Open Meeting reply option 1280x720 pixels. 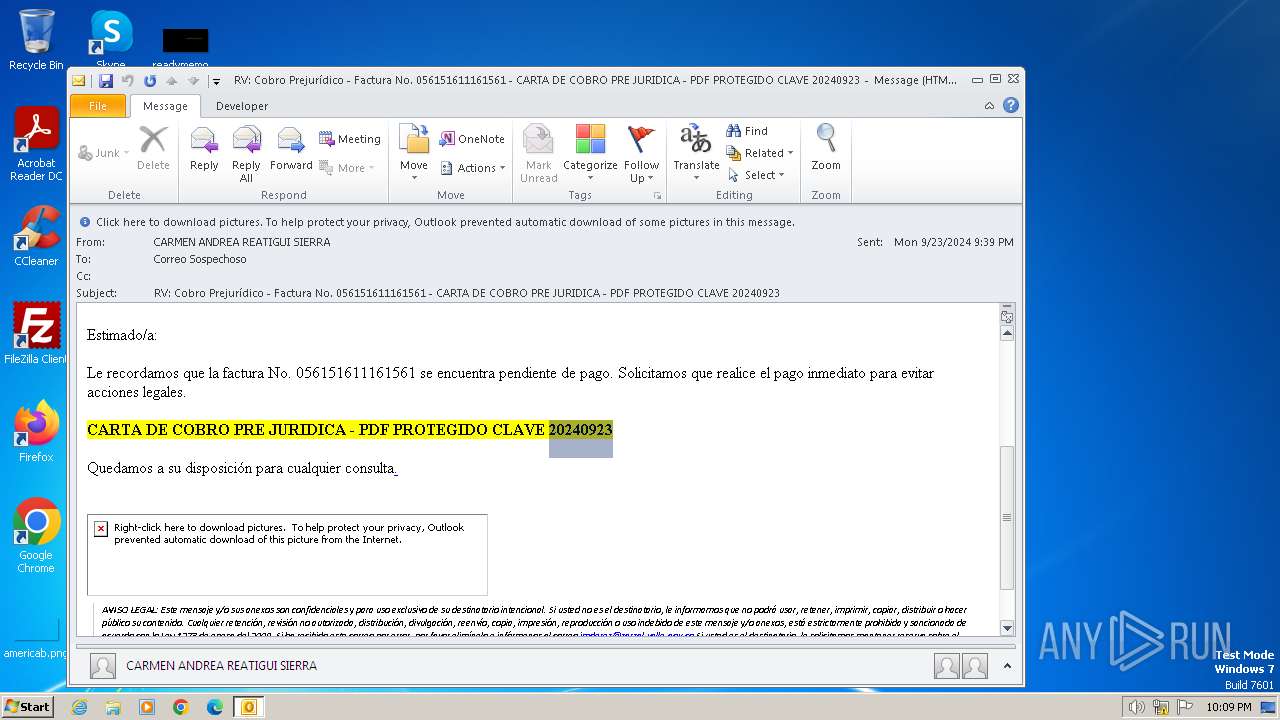click(x=350, y=139)
